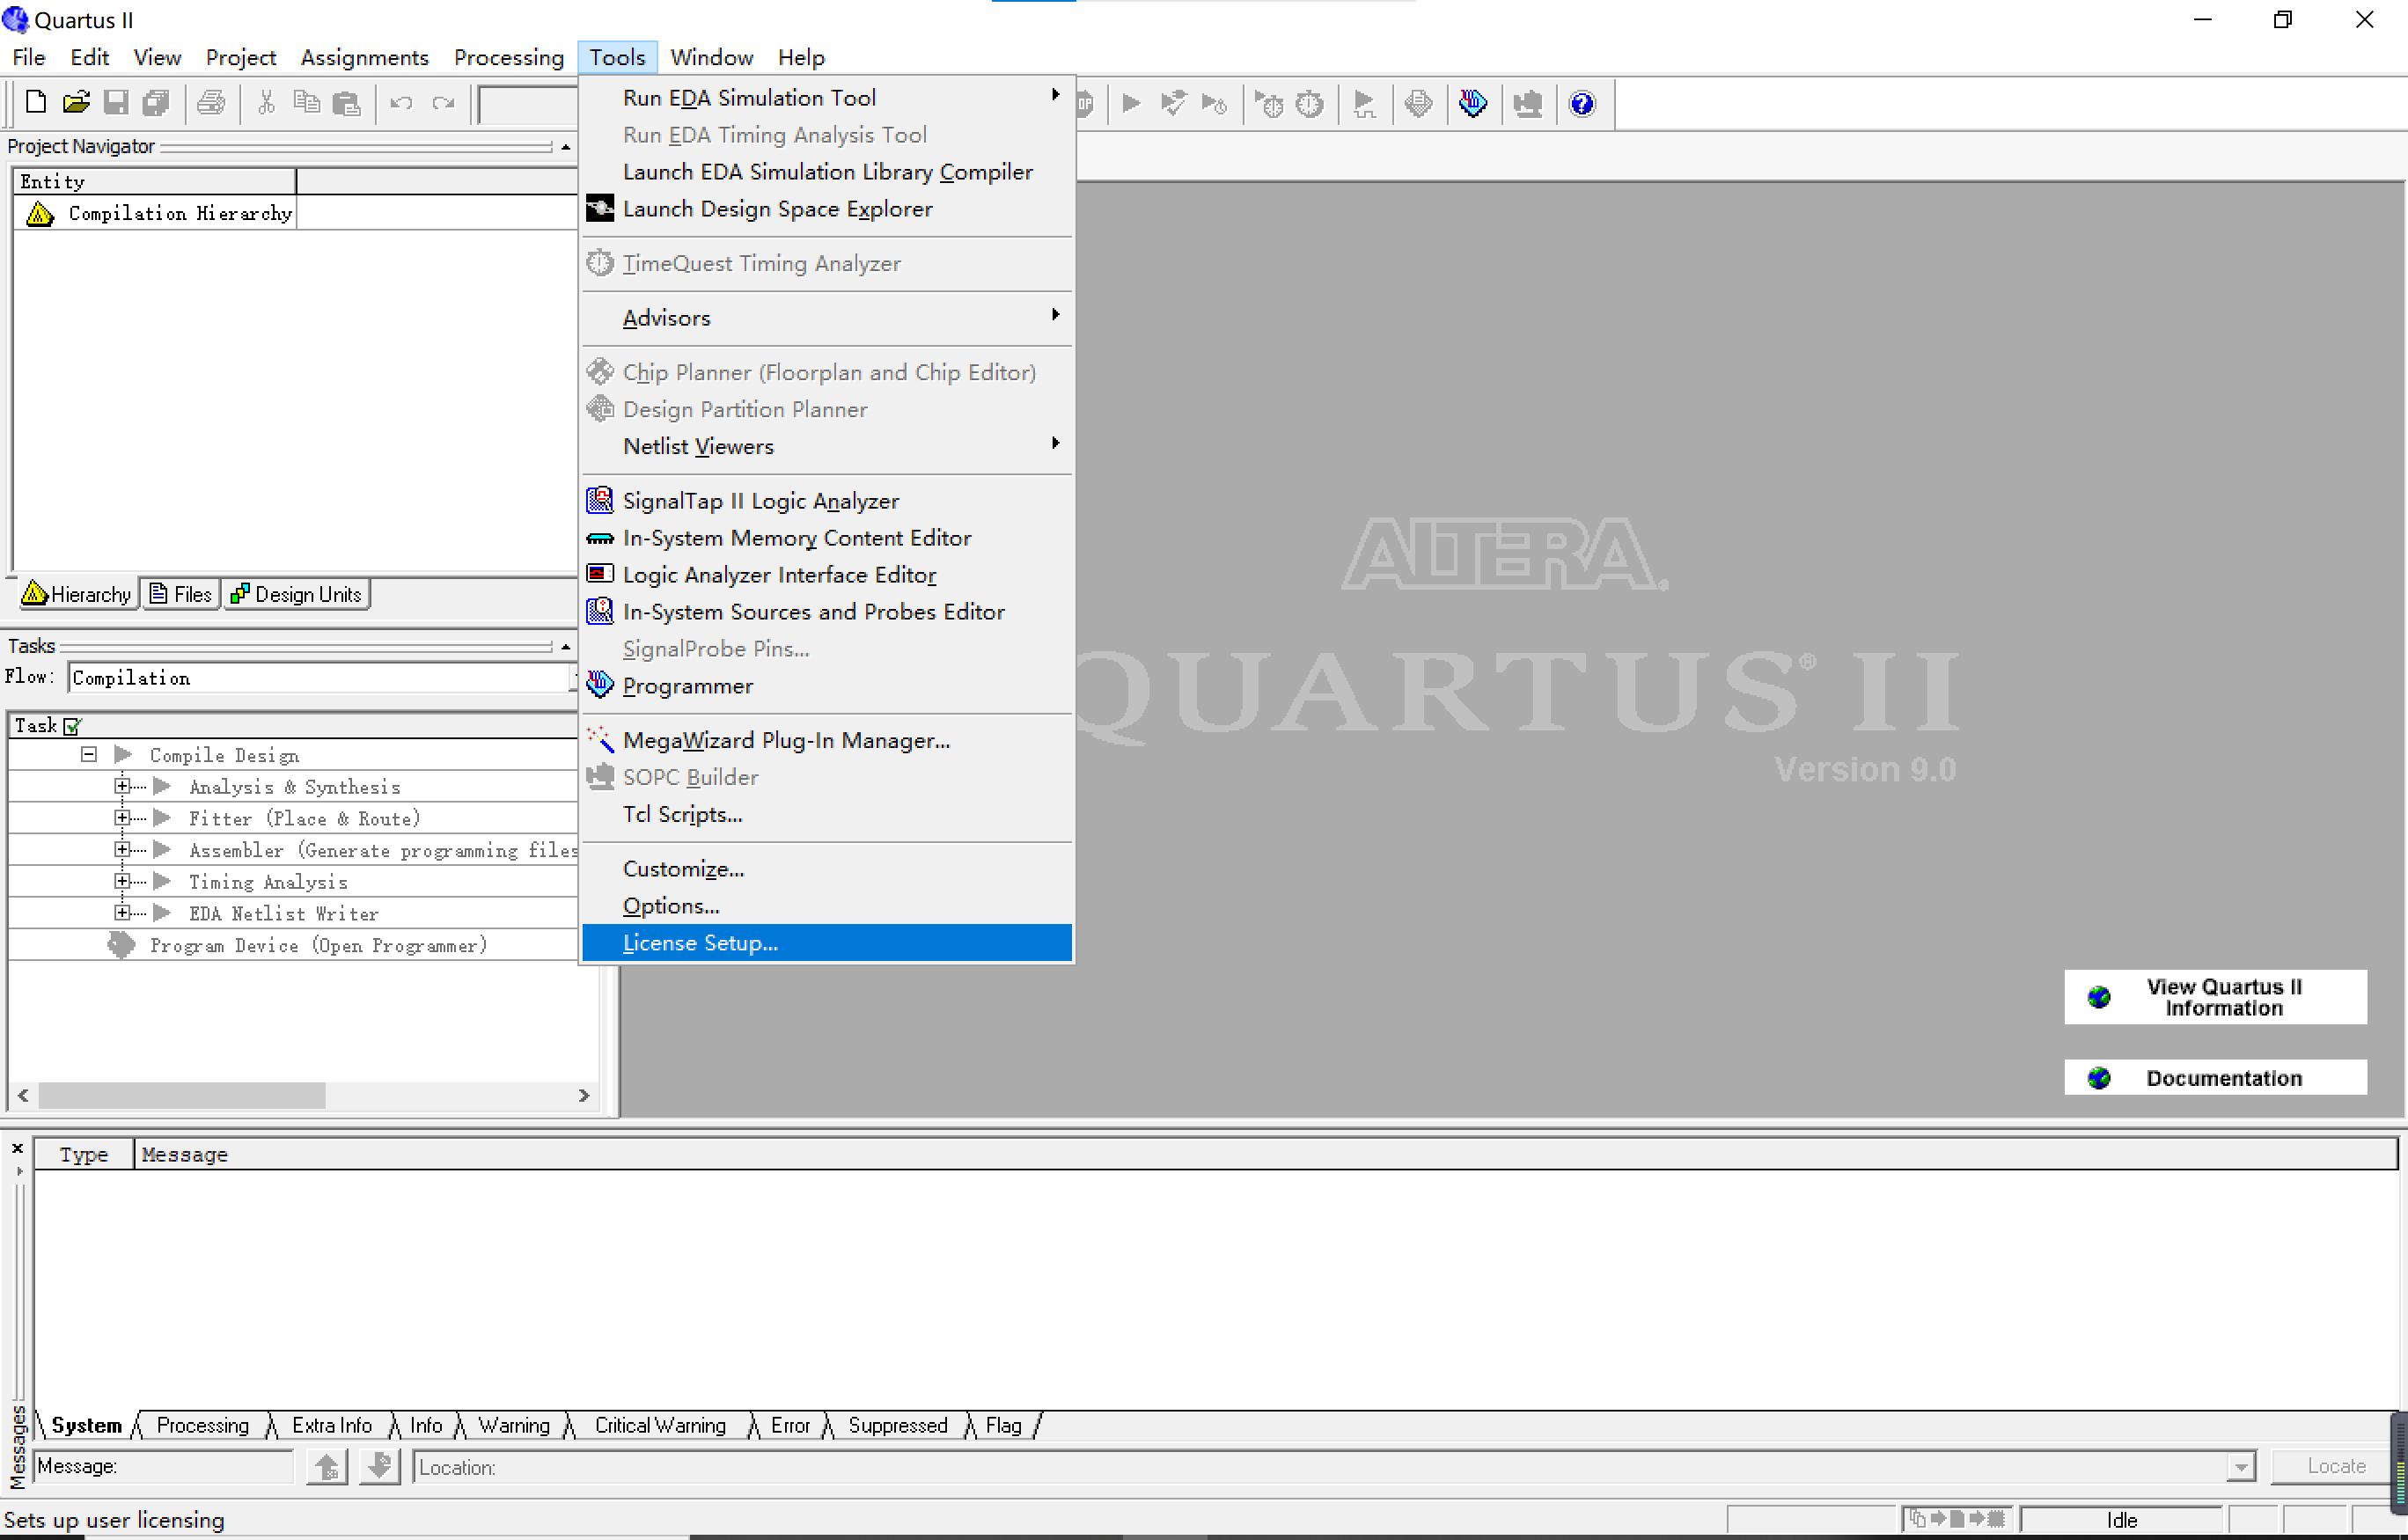Start compilation with the Play toolbar icon
Image resolution: width=2408 pixels, height=1540 pixels.
click(1130, 103)
